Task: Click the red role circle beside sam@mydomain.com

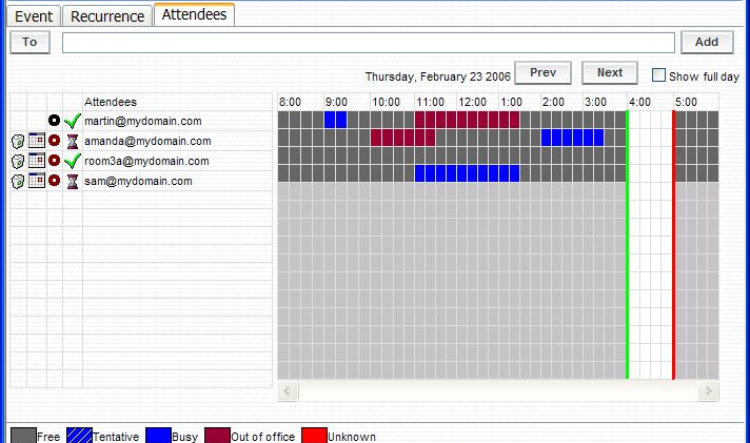Action: (54, 180)
